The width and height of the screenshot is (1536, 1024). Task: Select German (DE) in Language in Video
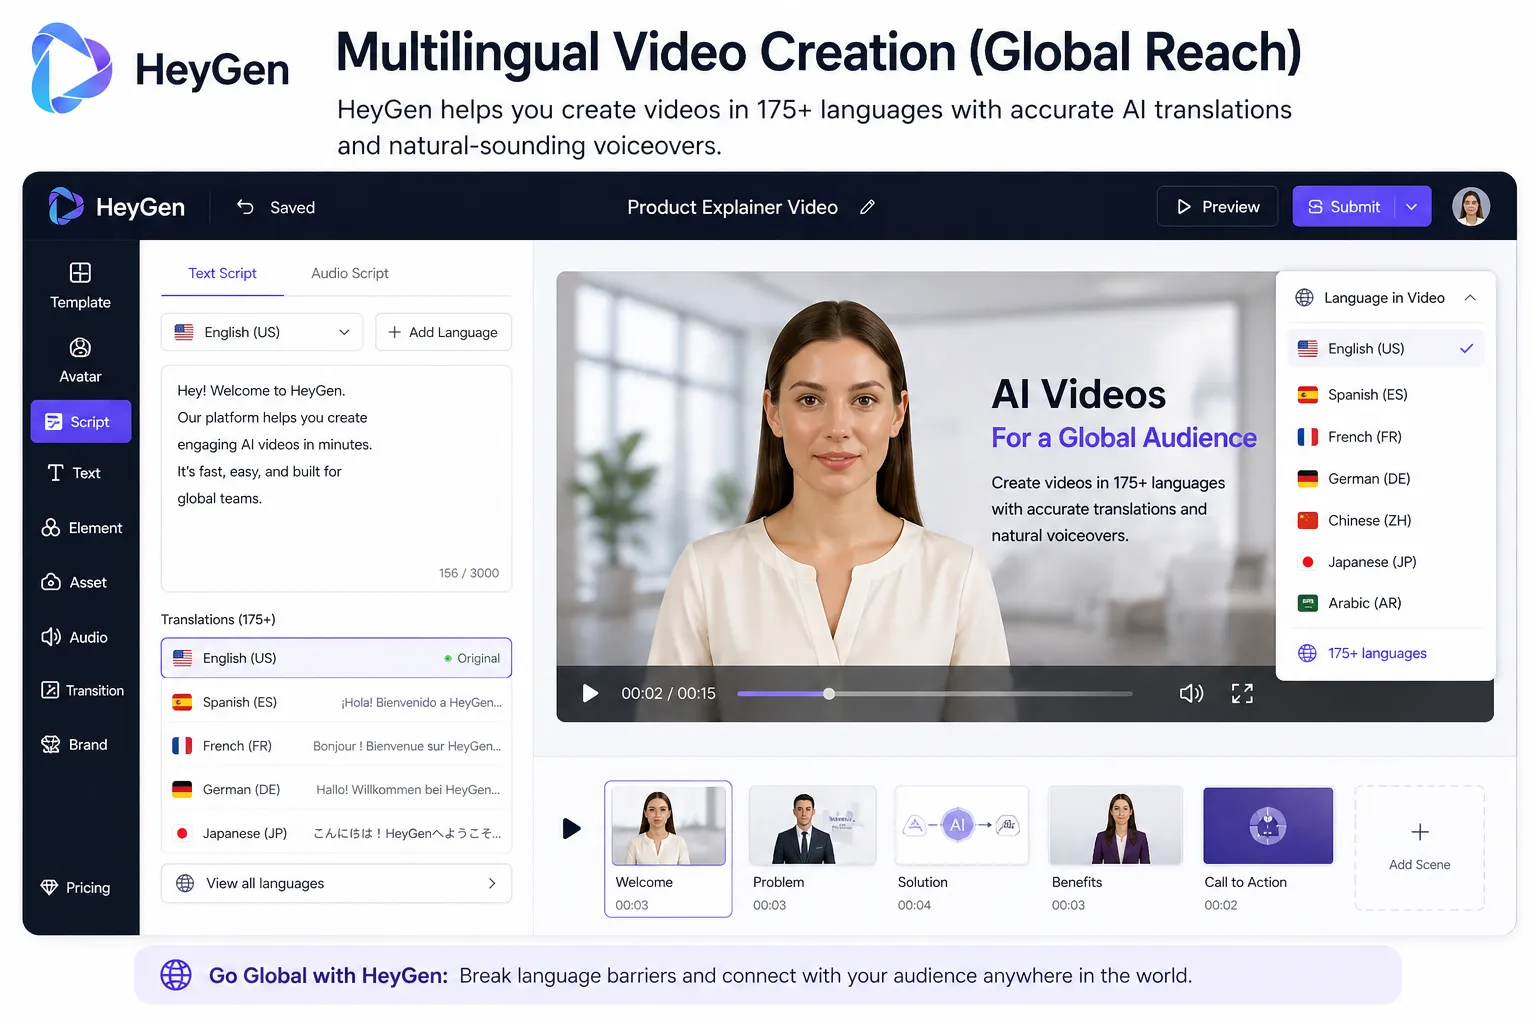tap(1385, 479)
